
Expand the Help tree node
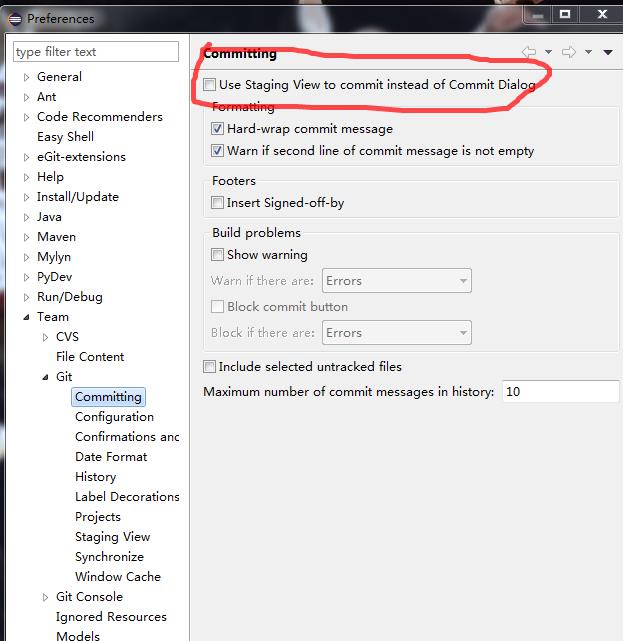pos(26,177)
